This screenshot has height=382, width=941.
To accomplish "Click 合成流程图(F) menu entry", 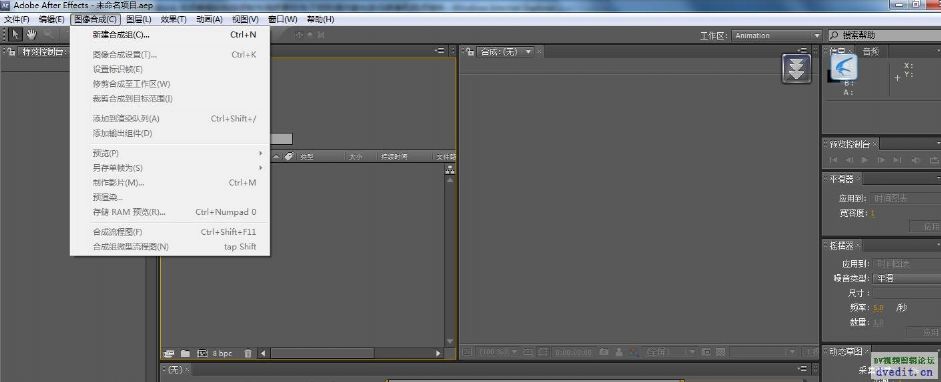I will click(x=170, y=231).
